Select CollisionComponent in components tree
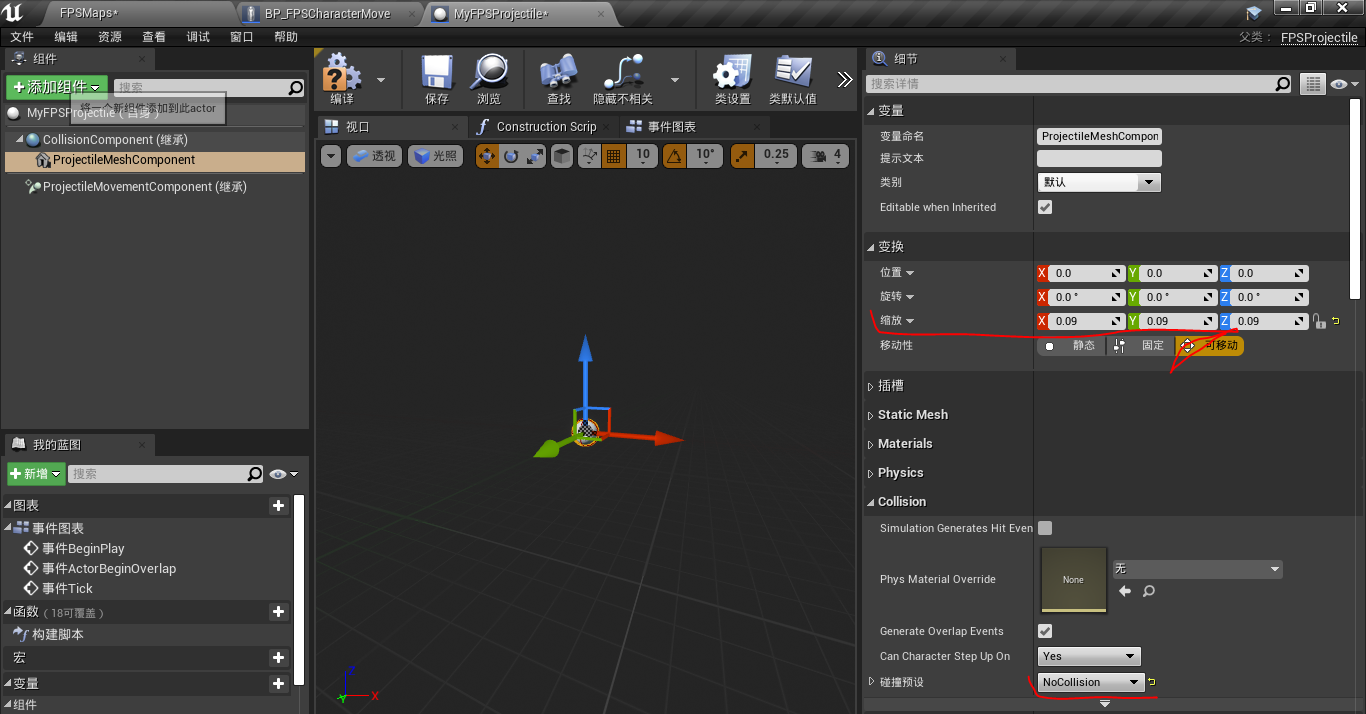 click(x=115, y=140)
